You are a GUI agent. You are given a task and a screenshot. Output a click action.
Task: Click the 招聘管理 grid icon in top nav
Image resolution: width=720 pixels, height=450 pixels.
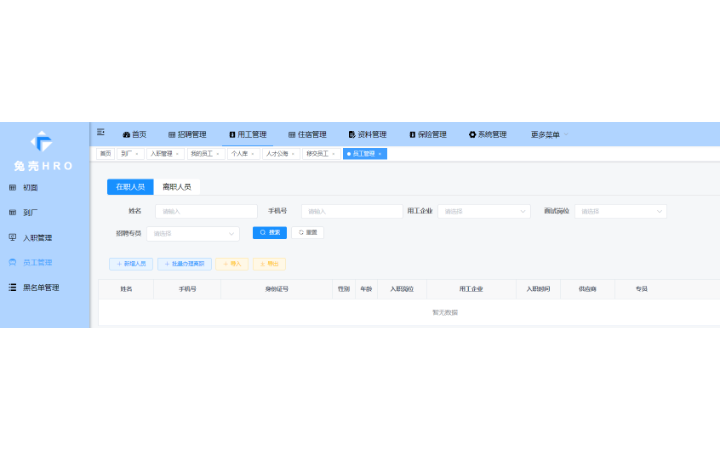172,135
